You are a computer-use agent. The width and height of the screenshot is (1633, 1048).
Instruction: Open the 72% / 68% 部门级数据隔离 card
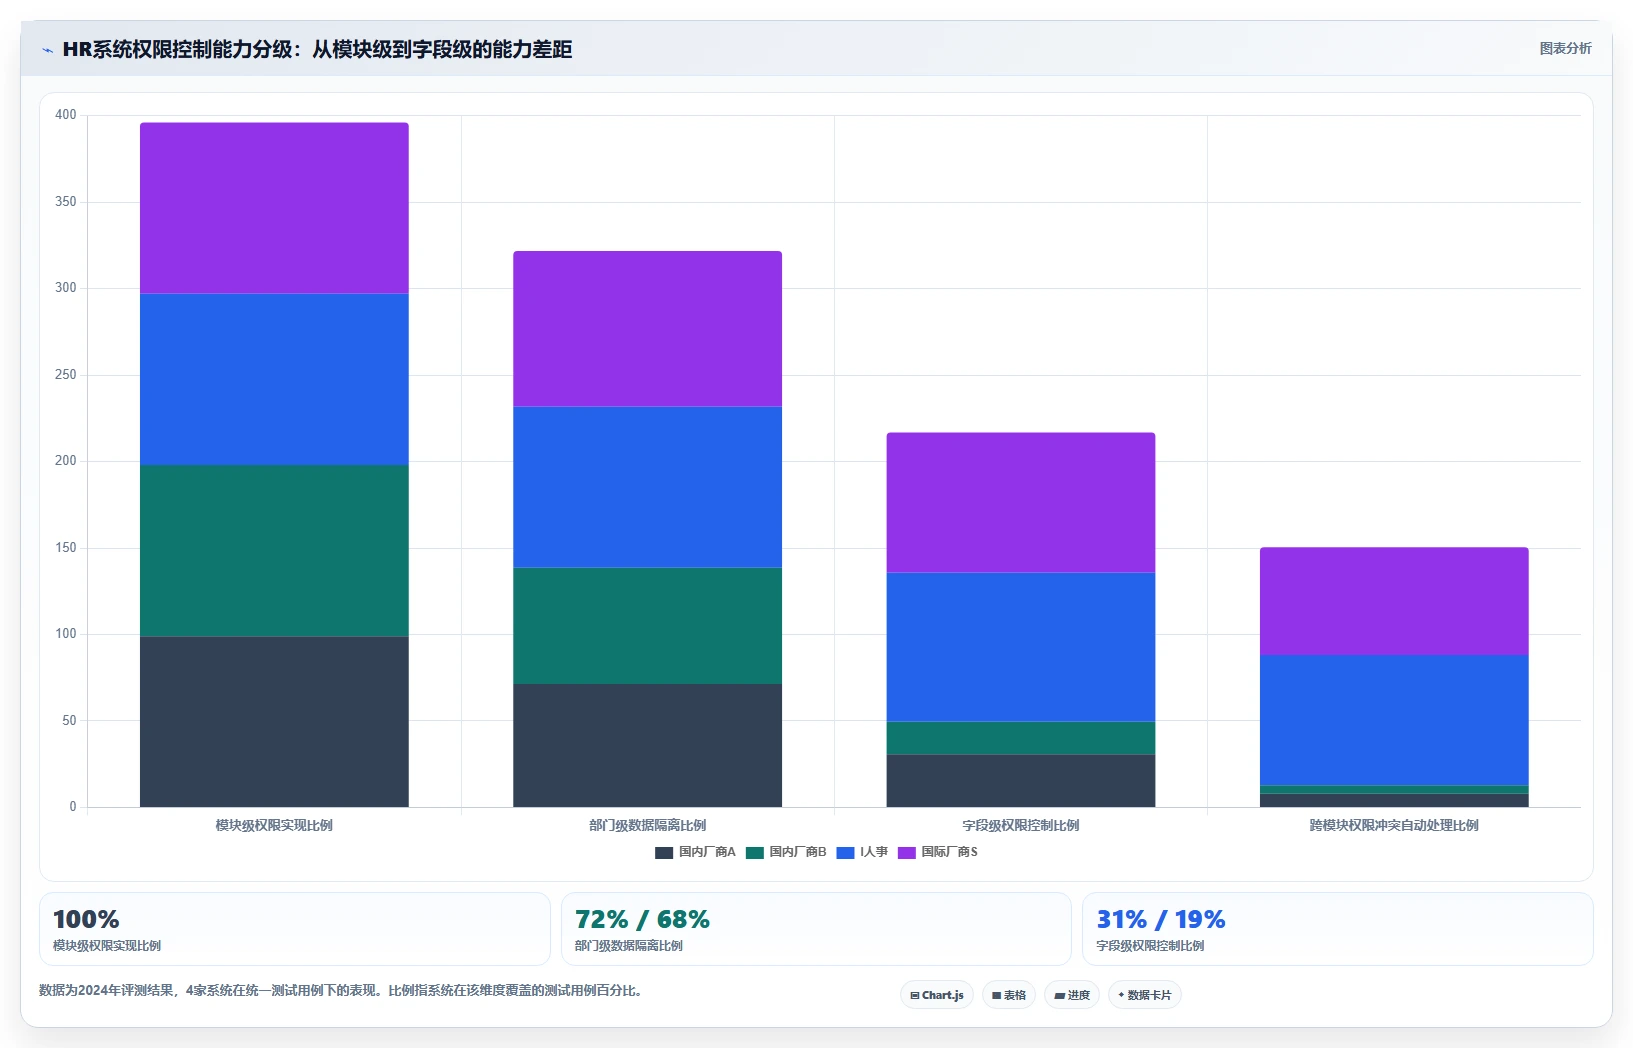coord(816,929)
